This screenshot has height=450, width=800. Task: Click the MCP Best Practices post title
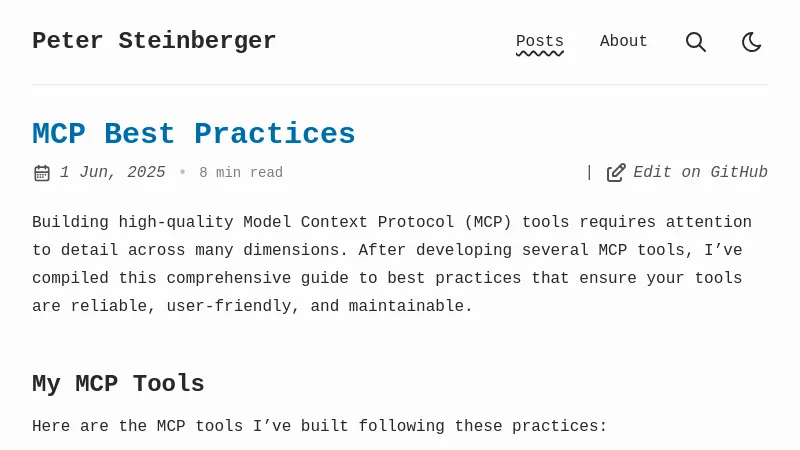(x=194, y=134)
